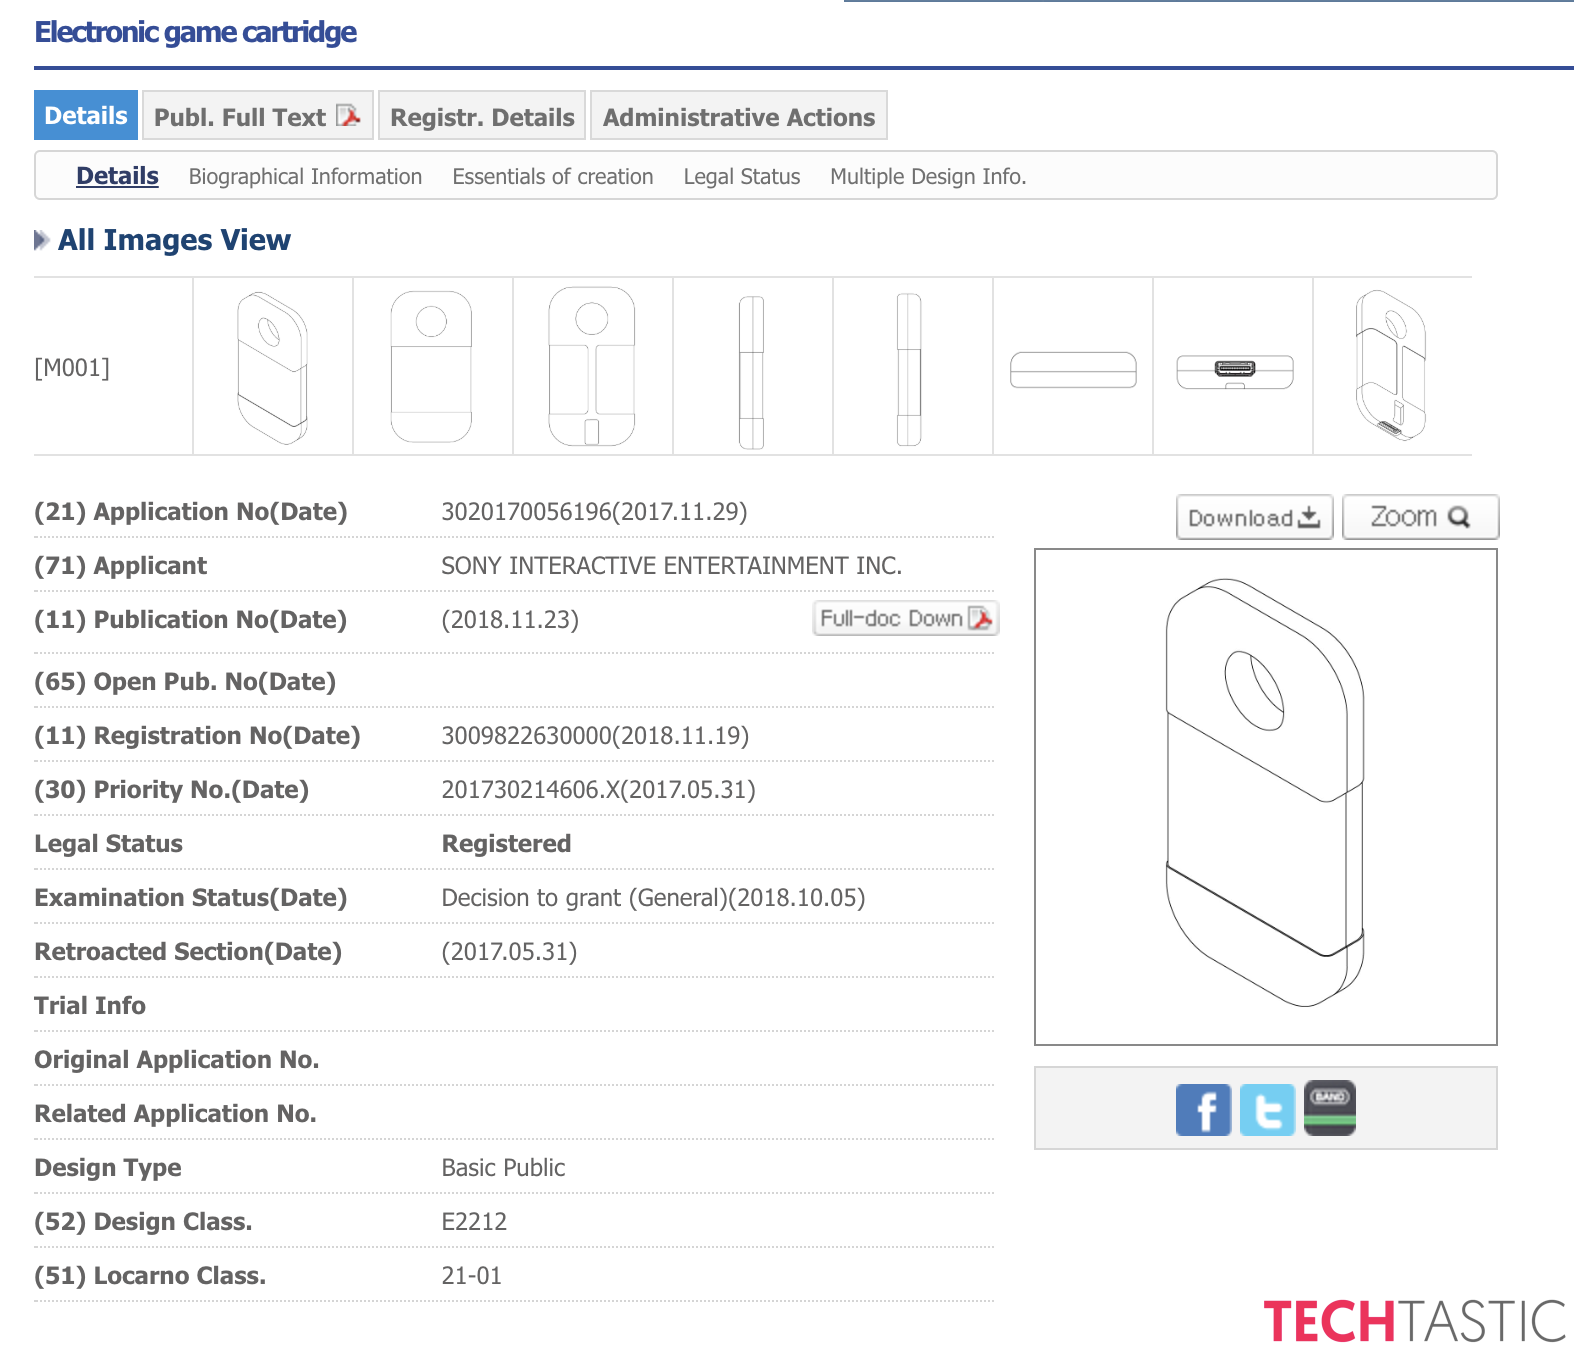Open Essentials of creation link
1574x1360 pixels.
click(552, 177)
